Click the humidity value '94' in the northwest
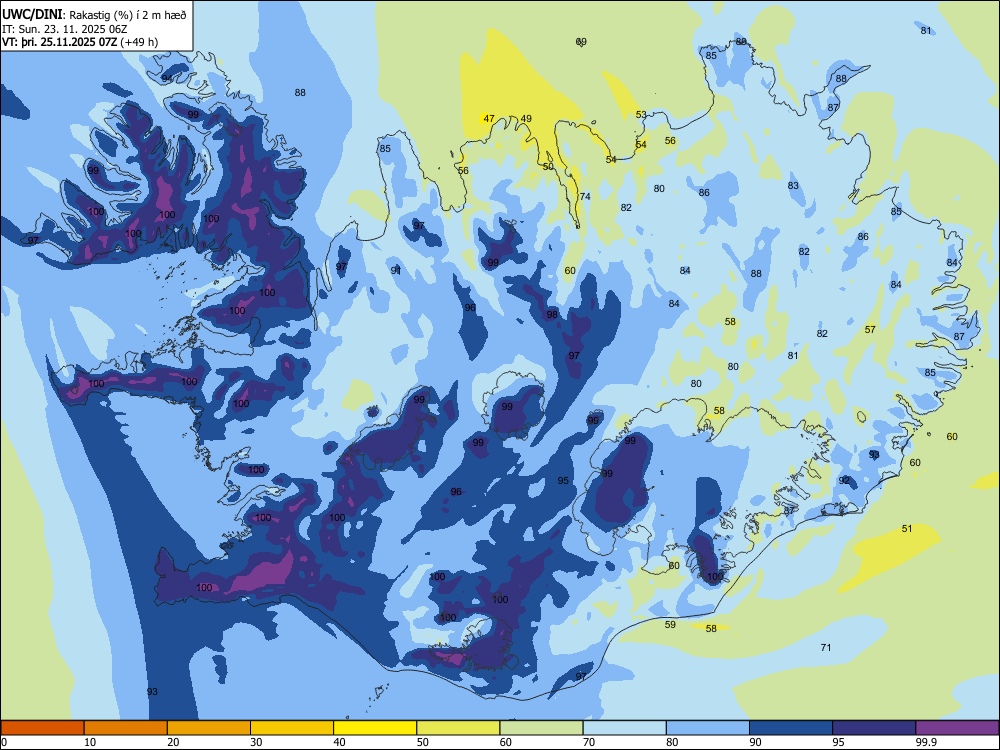This screenshot has height=750, width=1000. tap(167, 78)
